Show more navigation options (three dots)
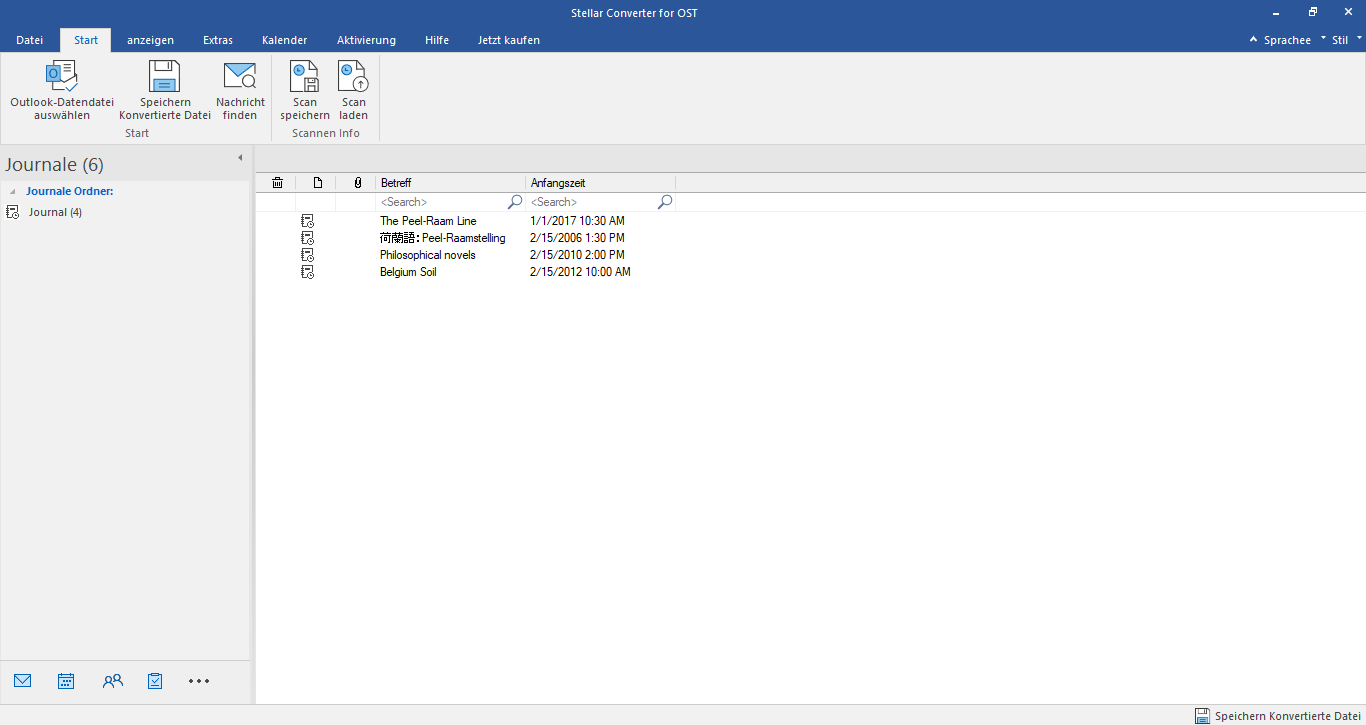Viewport: 1366px width, 725px height. tap(199, 681)
